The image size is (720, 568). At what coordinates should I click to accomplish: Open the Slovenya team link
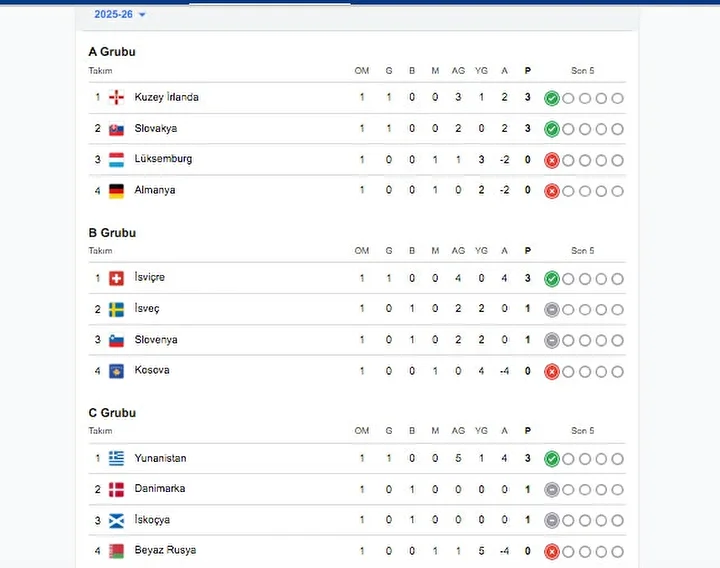[x=156, y=340]
